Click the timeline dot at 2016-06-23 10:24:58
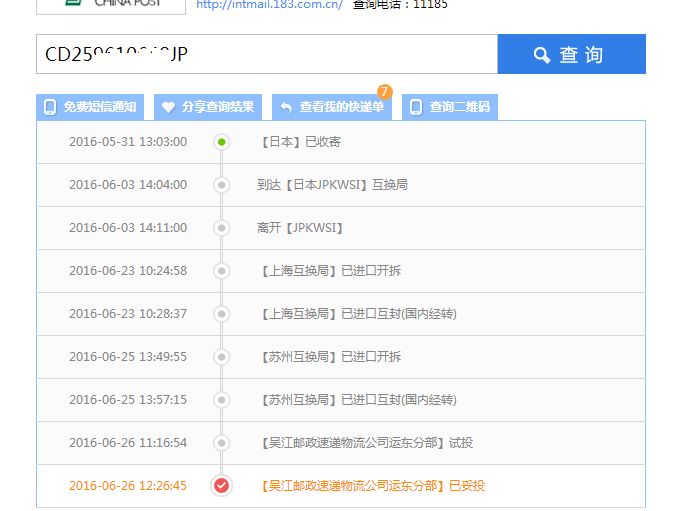The height and width of the screenshot is (511, 696). [221, 271]
